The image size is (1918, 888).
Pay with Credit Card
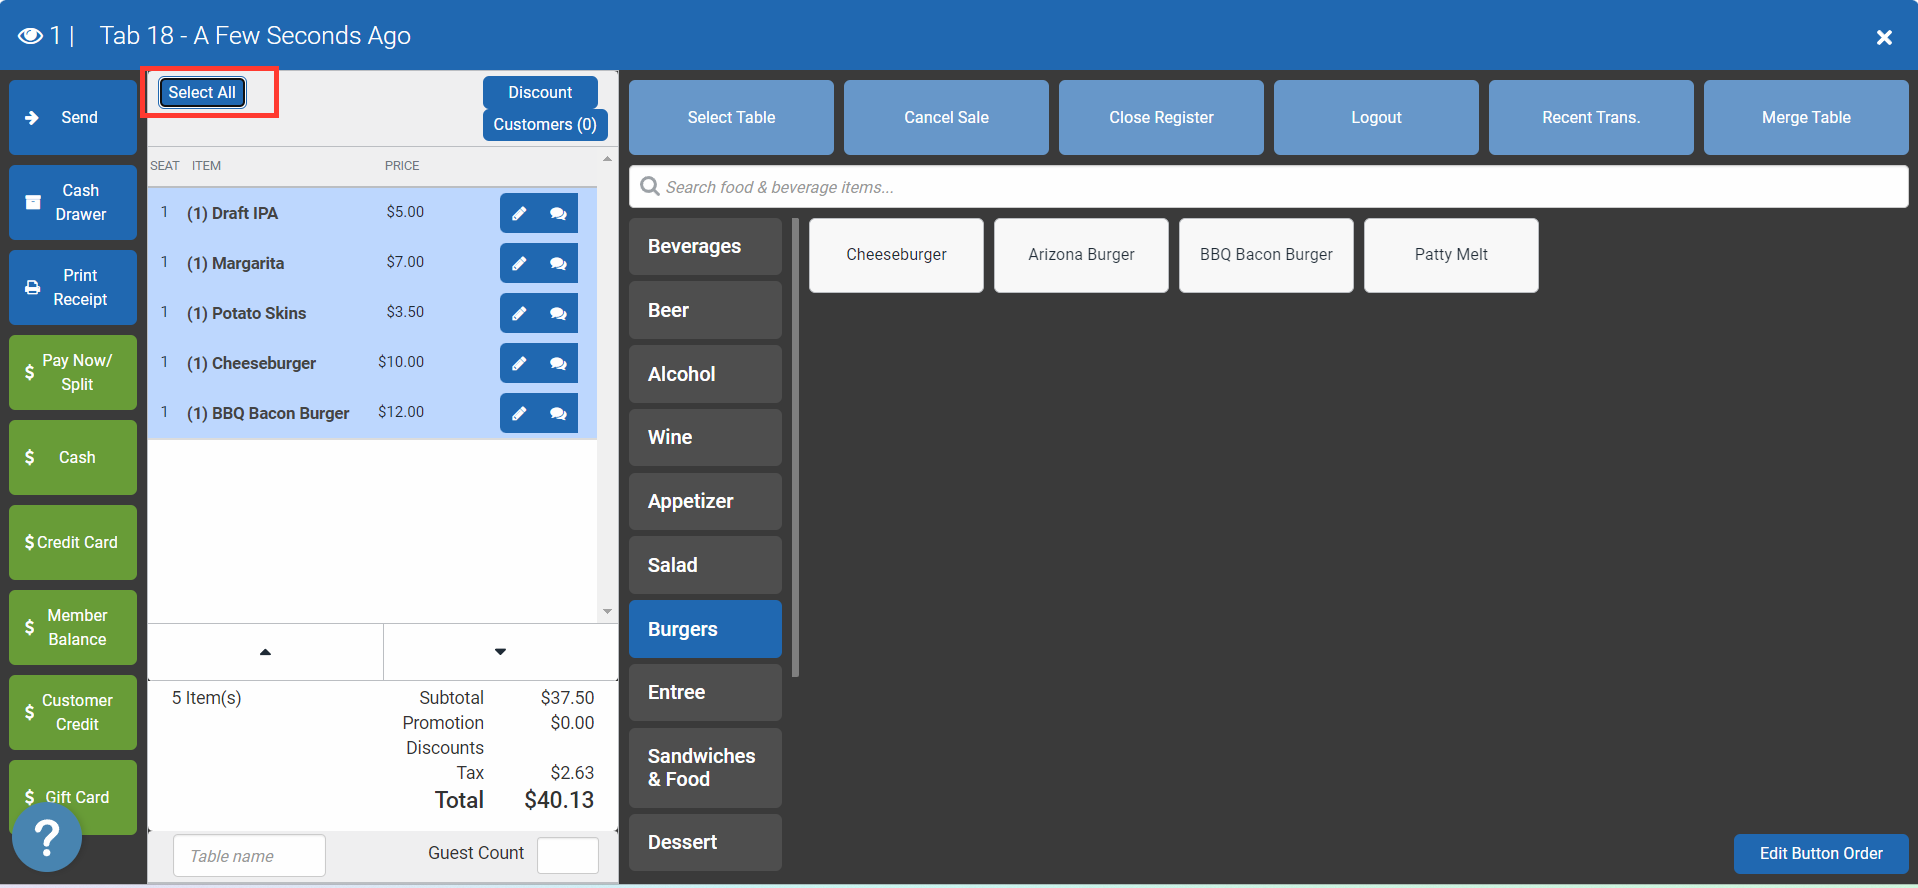point(73,542)
